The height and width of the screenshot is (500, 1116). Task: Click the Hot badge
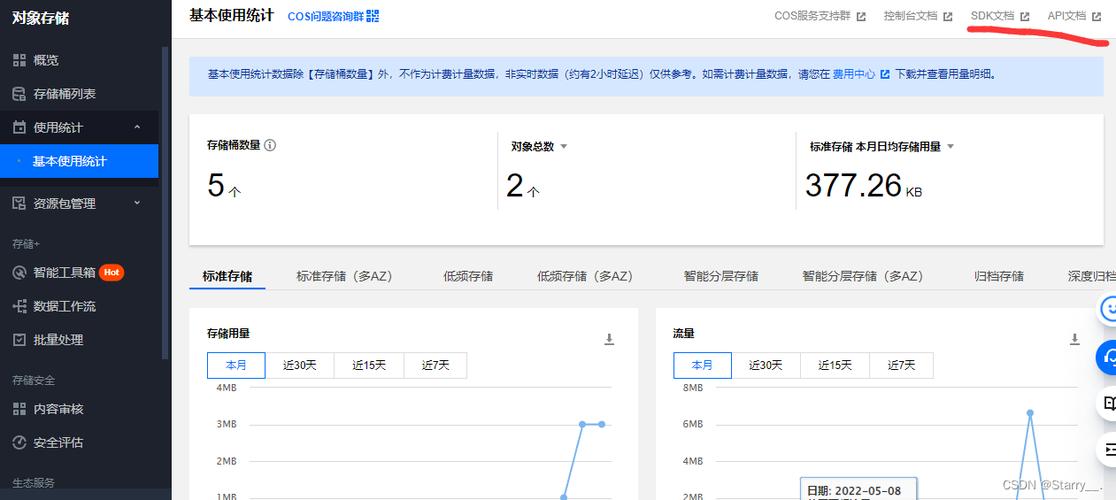(111, 272)
